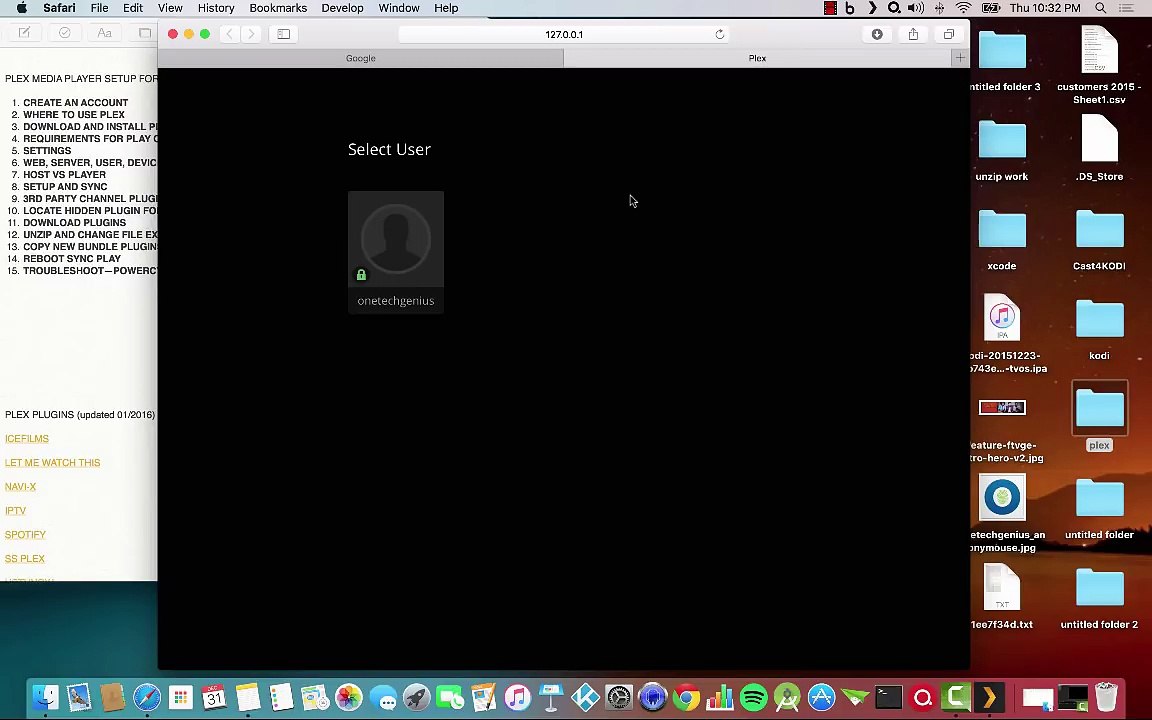Reload the 127.0.0.1 page

tap(719, 35)
